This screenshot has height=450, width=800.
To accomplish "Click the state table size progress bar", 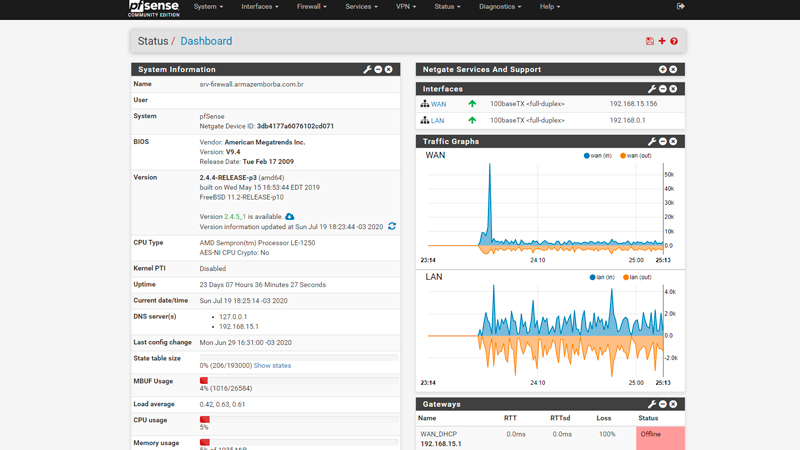I will tap(298, 358).
